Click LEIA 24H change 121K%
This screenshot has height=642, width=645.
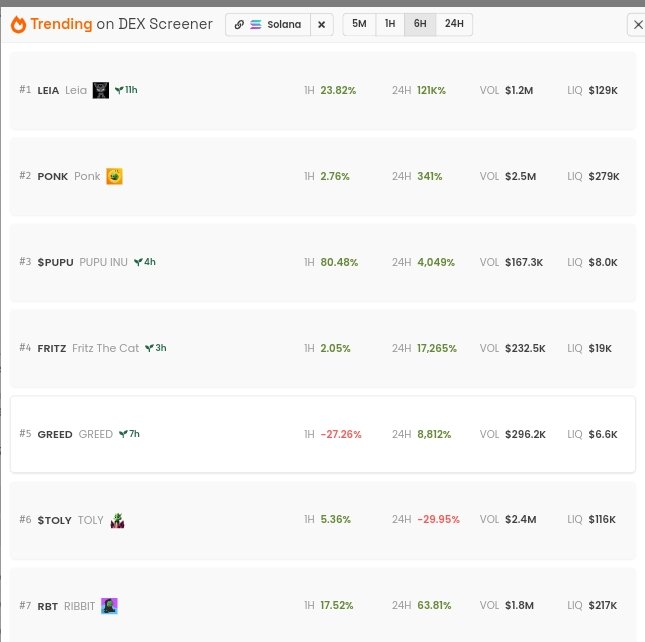click(x=431, y=90)
